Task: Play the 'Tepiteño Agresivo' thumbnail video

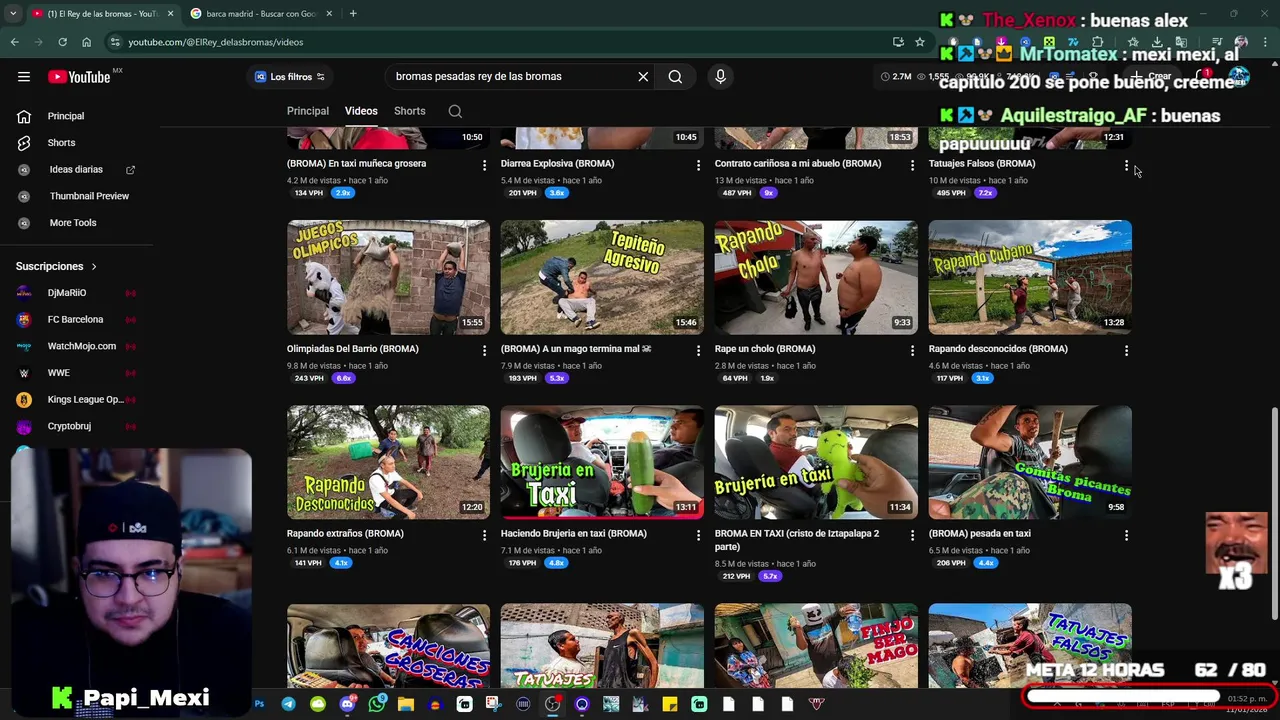Action: pyautogui.click(x=602, y=277)
